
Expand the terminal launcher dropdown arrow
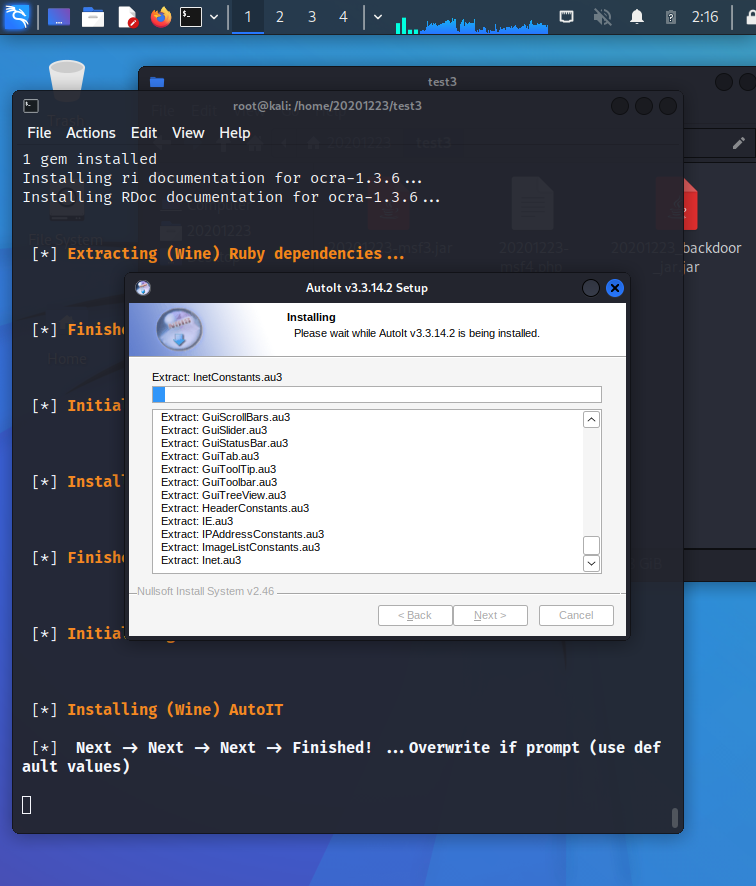coord(214,17)
